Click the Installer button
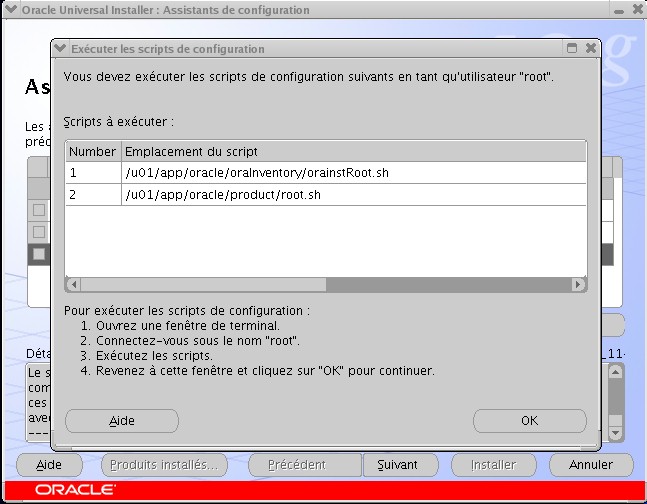The image size is (647, 504). point(494,465)
